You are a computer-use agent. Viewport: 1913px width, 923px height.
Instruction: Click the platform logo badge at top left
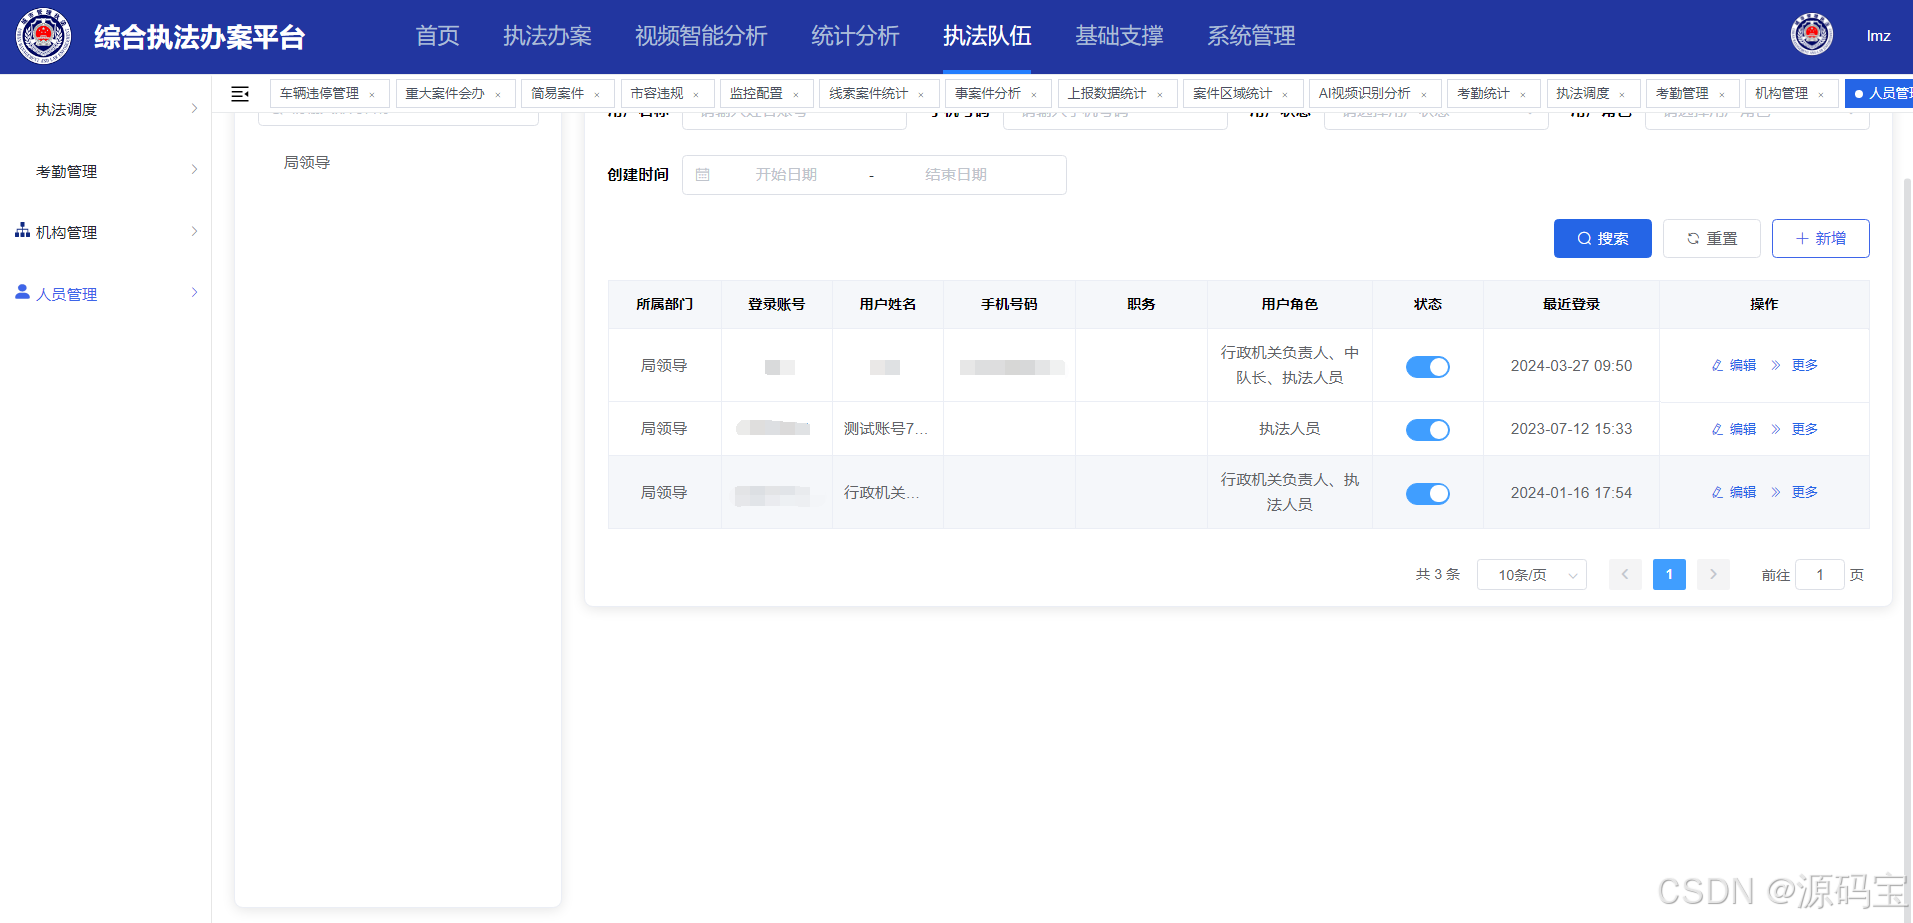click(42, 36)
